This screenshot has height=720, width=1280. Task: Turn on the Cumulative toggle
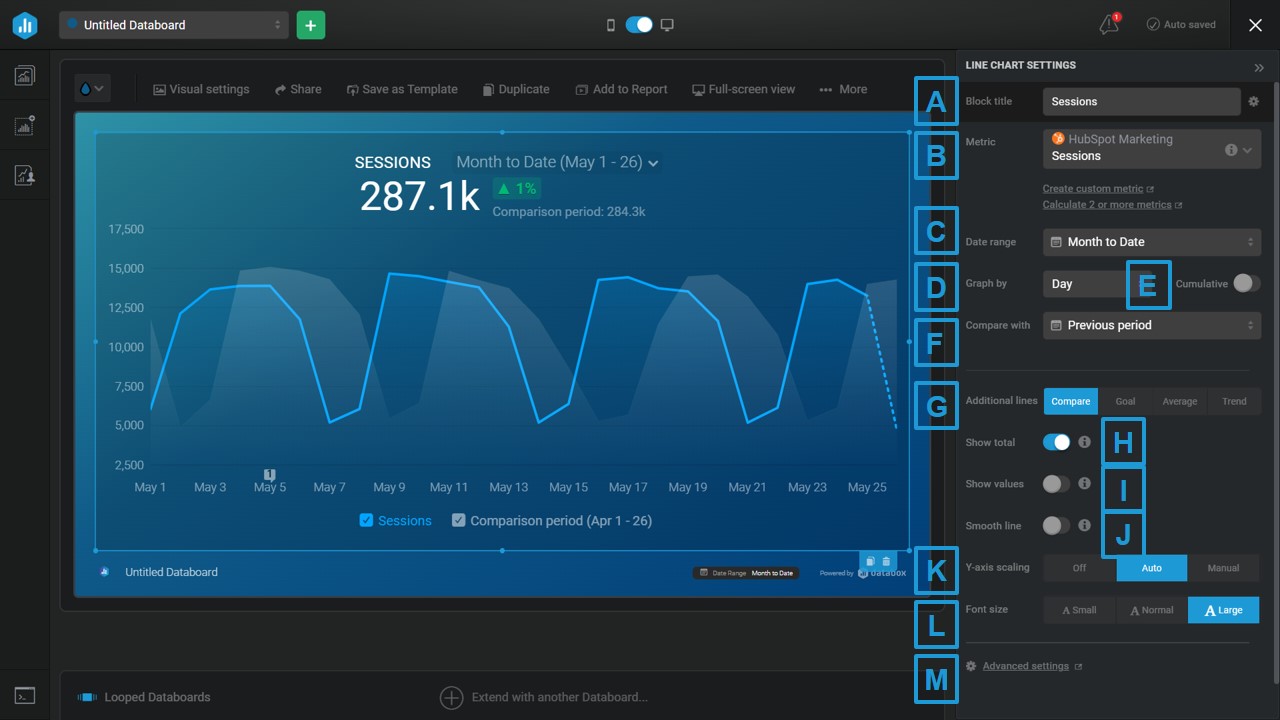click(x=1246, y=283)
